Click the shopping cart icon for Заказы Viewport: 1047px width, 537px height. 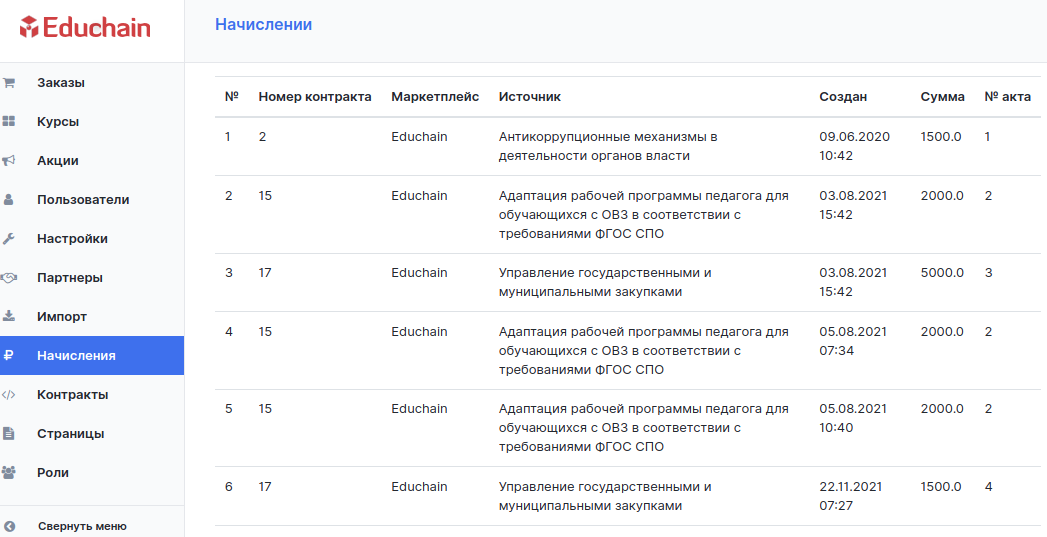point(9,83)
